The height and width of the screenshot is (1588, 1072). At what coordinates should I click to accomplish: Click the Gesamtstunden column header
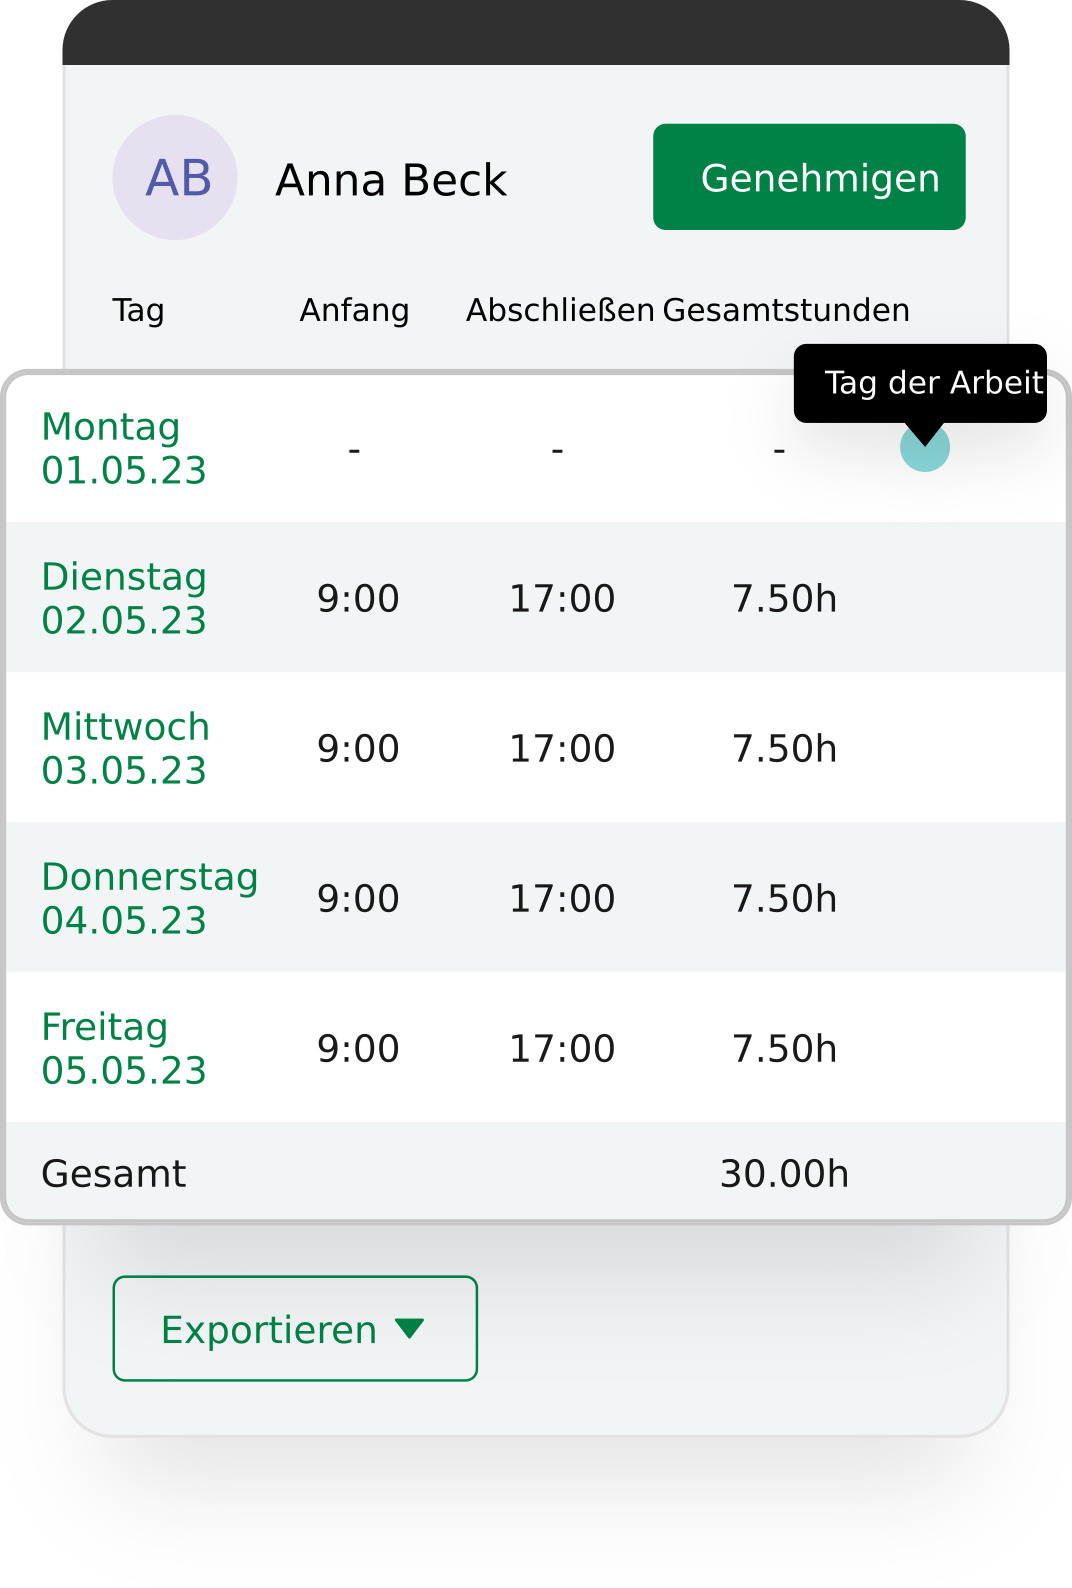pos(786,310)
